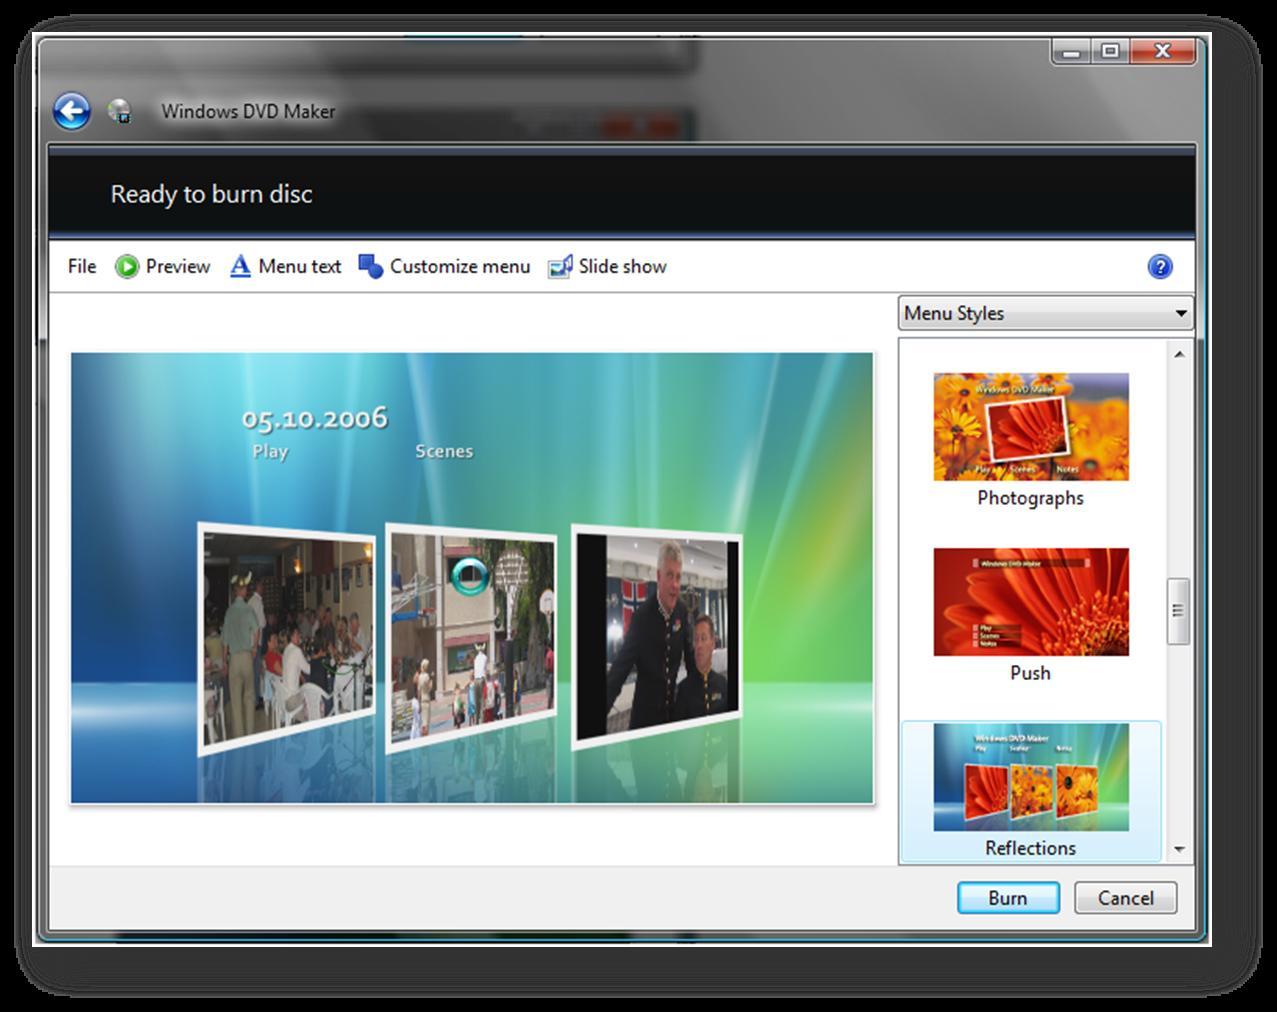The image size is (1277, 1012).
Task: Click the Play label in DVD preview
Action: 270,452
